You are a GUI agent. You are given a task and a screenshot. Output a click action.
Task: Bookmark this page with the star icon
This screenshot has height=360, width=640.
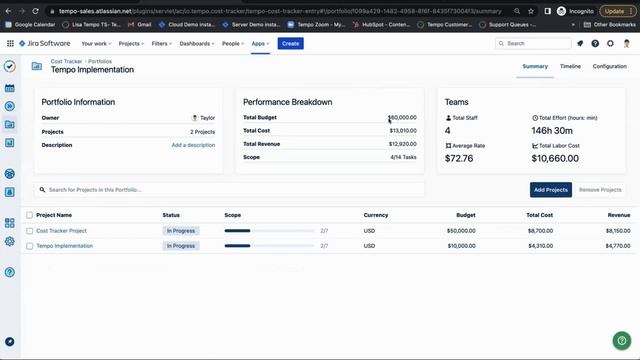pyautogui.click(x=531, y=11)
